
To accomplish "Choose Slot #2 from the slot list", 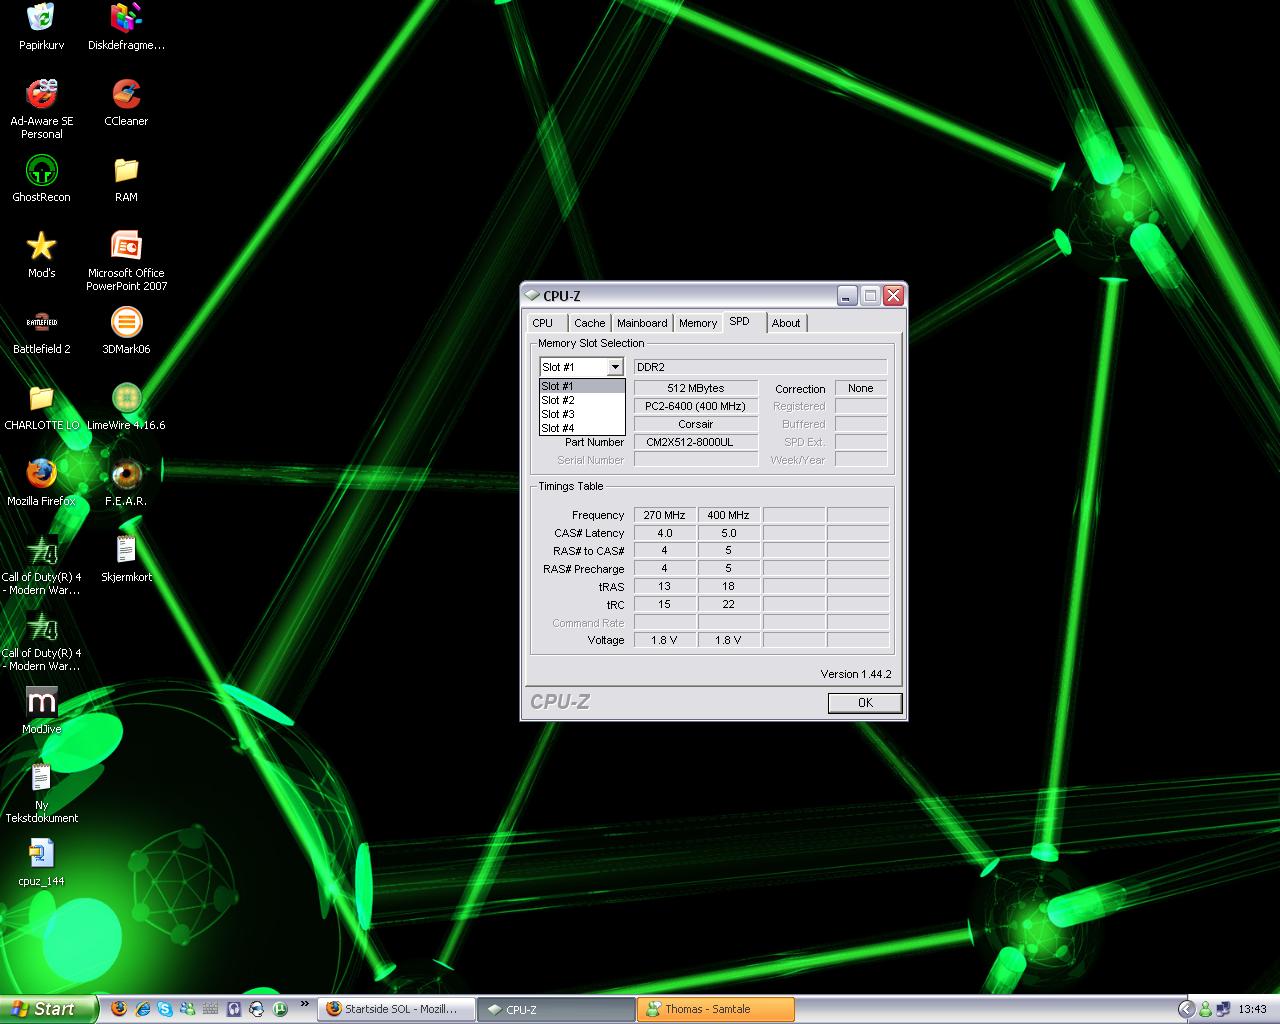I will point(582,400).
